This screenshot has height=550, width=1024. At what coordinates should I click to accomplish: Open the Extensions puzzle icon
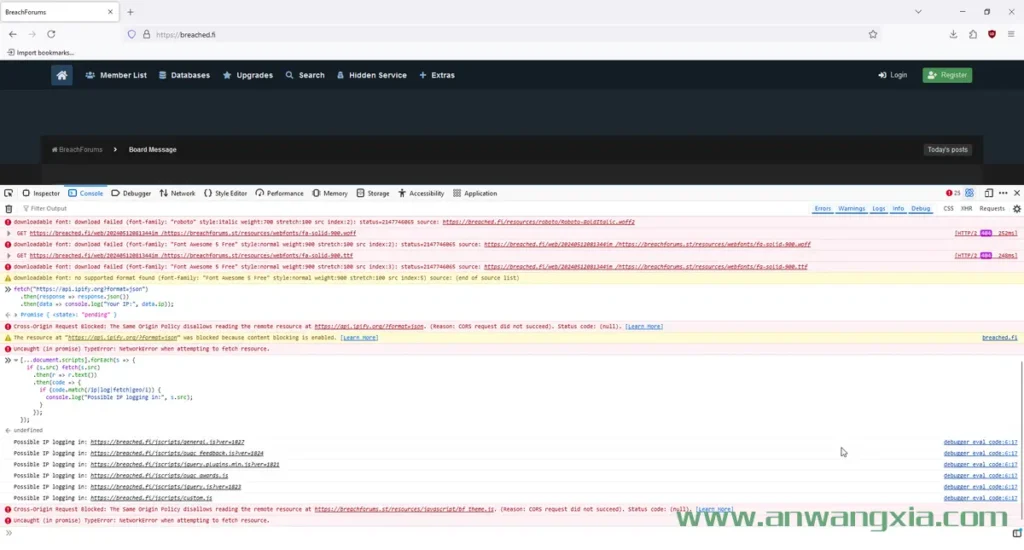pyautogui.click(x=973, y=34)
